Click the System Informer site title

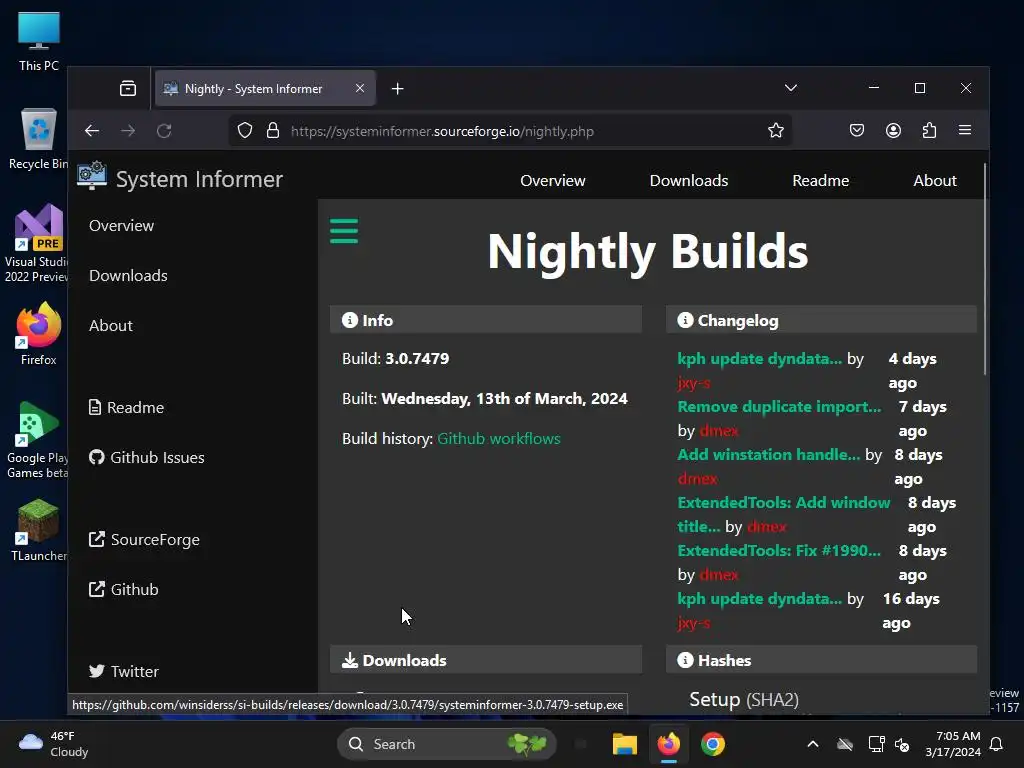pos(199,179)
